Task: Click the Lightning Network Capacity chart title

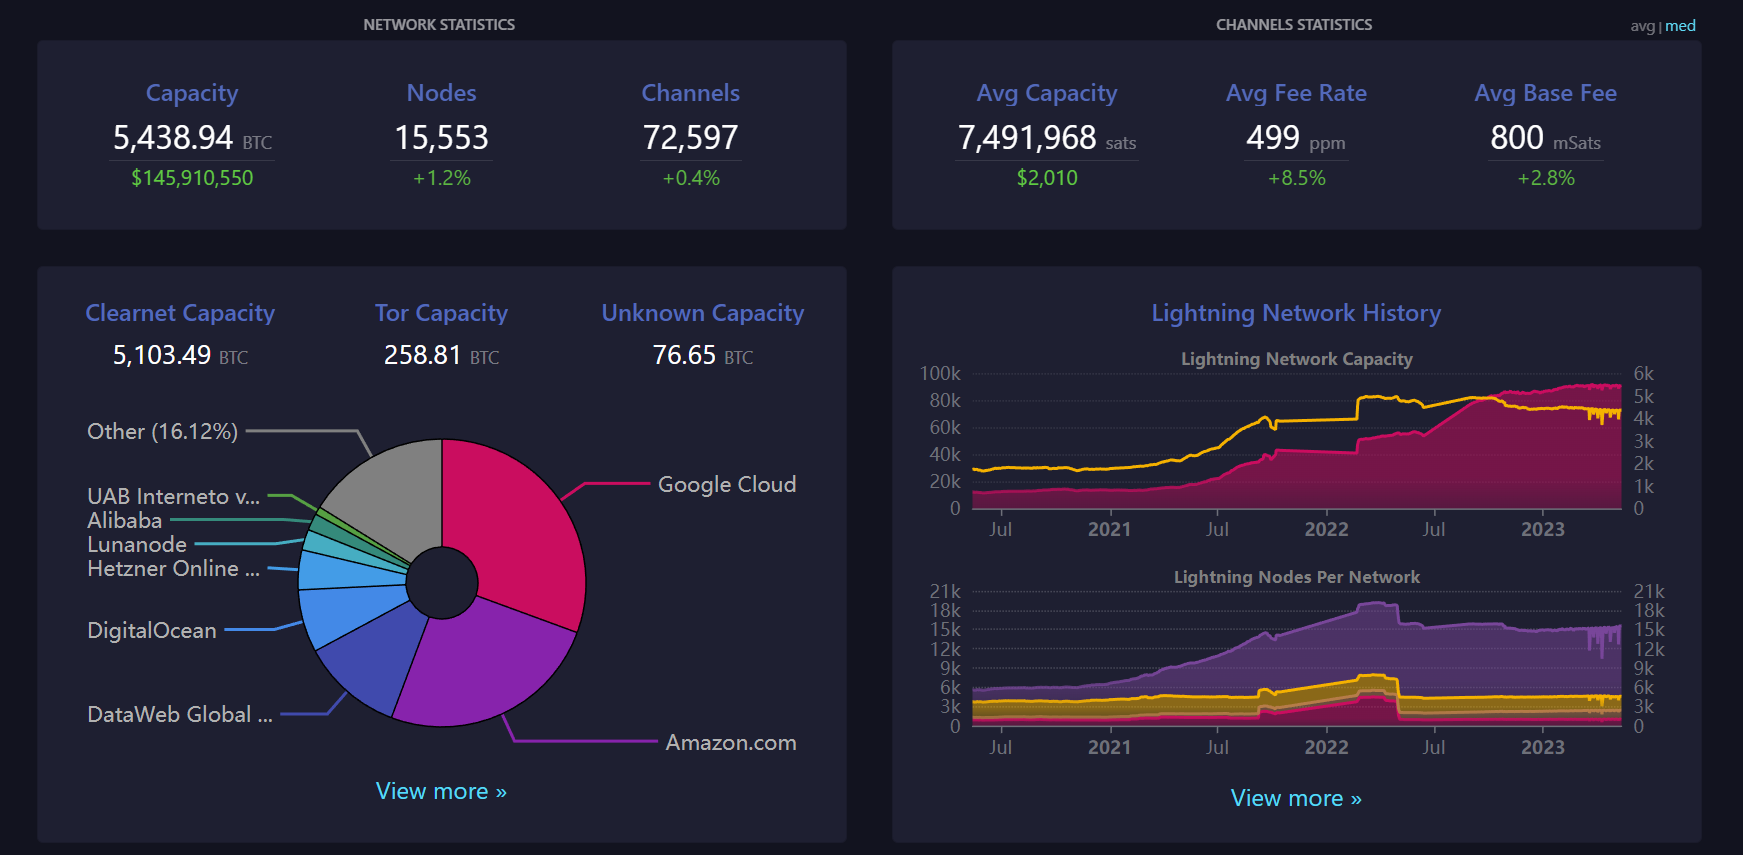Action: point(1296,359)
